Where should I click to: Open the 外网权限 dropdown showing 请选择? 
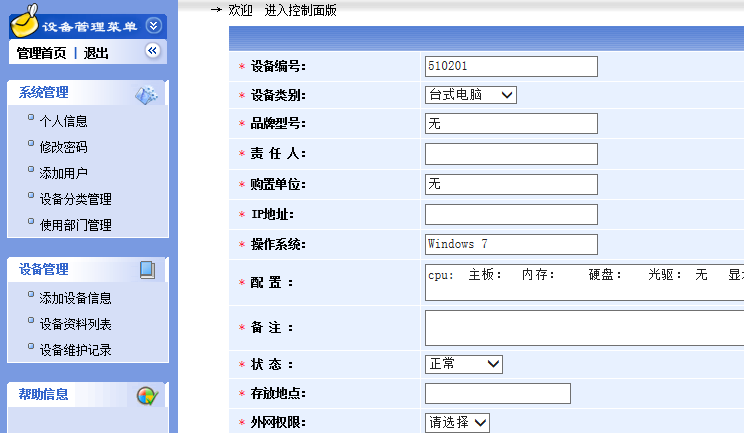pyautogui.click(x=457, y=423)
